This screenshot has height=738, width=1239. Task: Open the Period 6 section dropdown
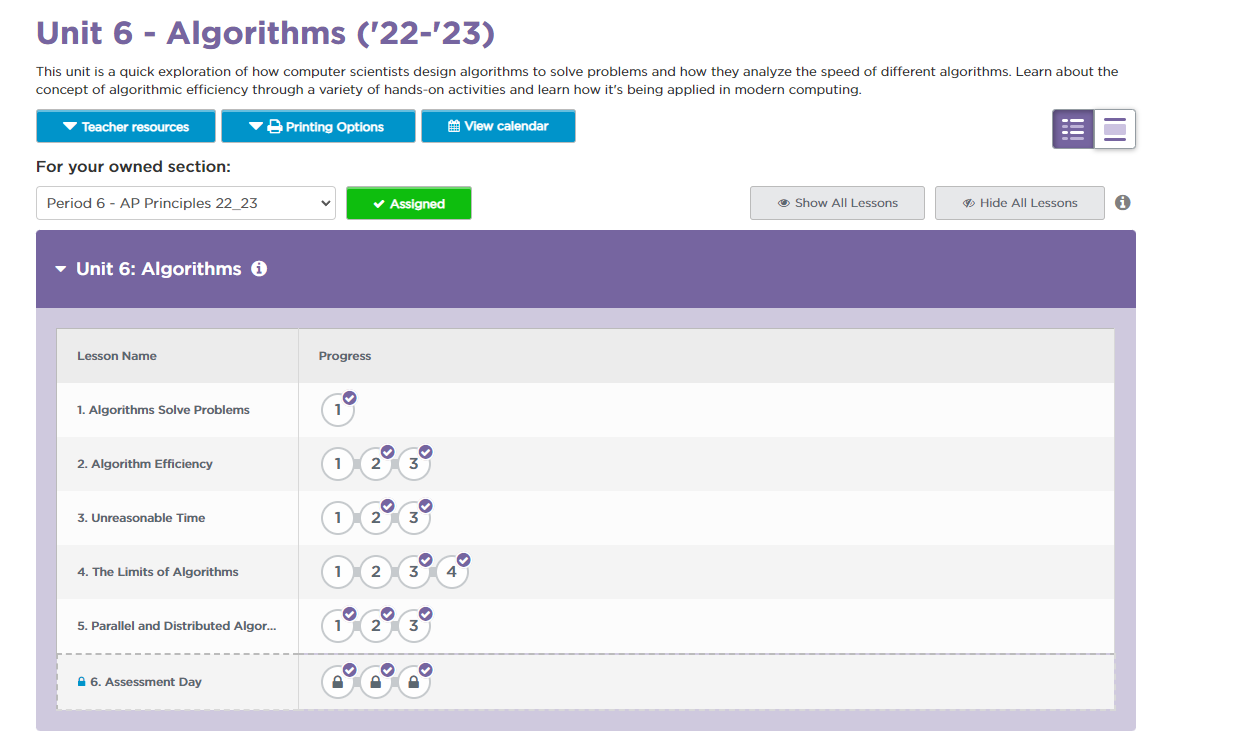(186, 203)
